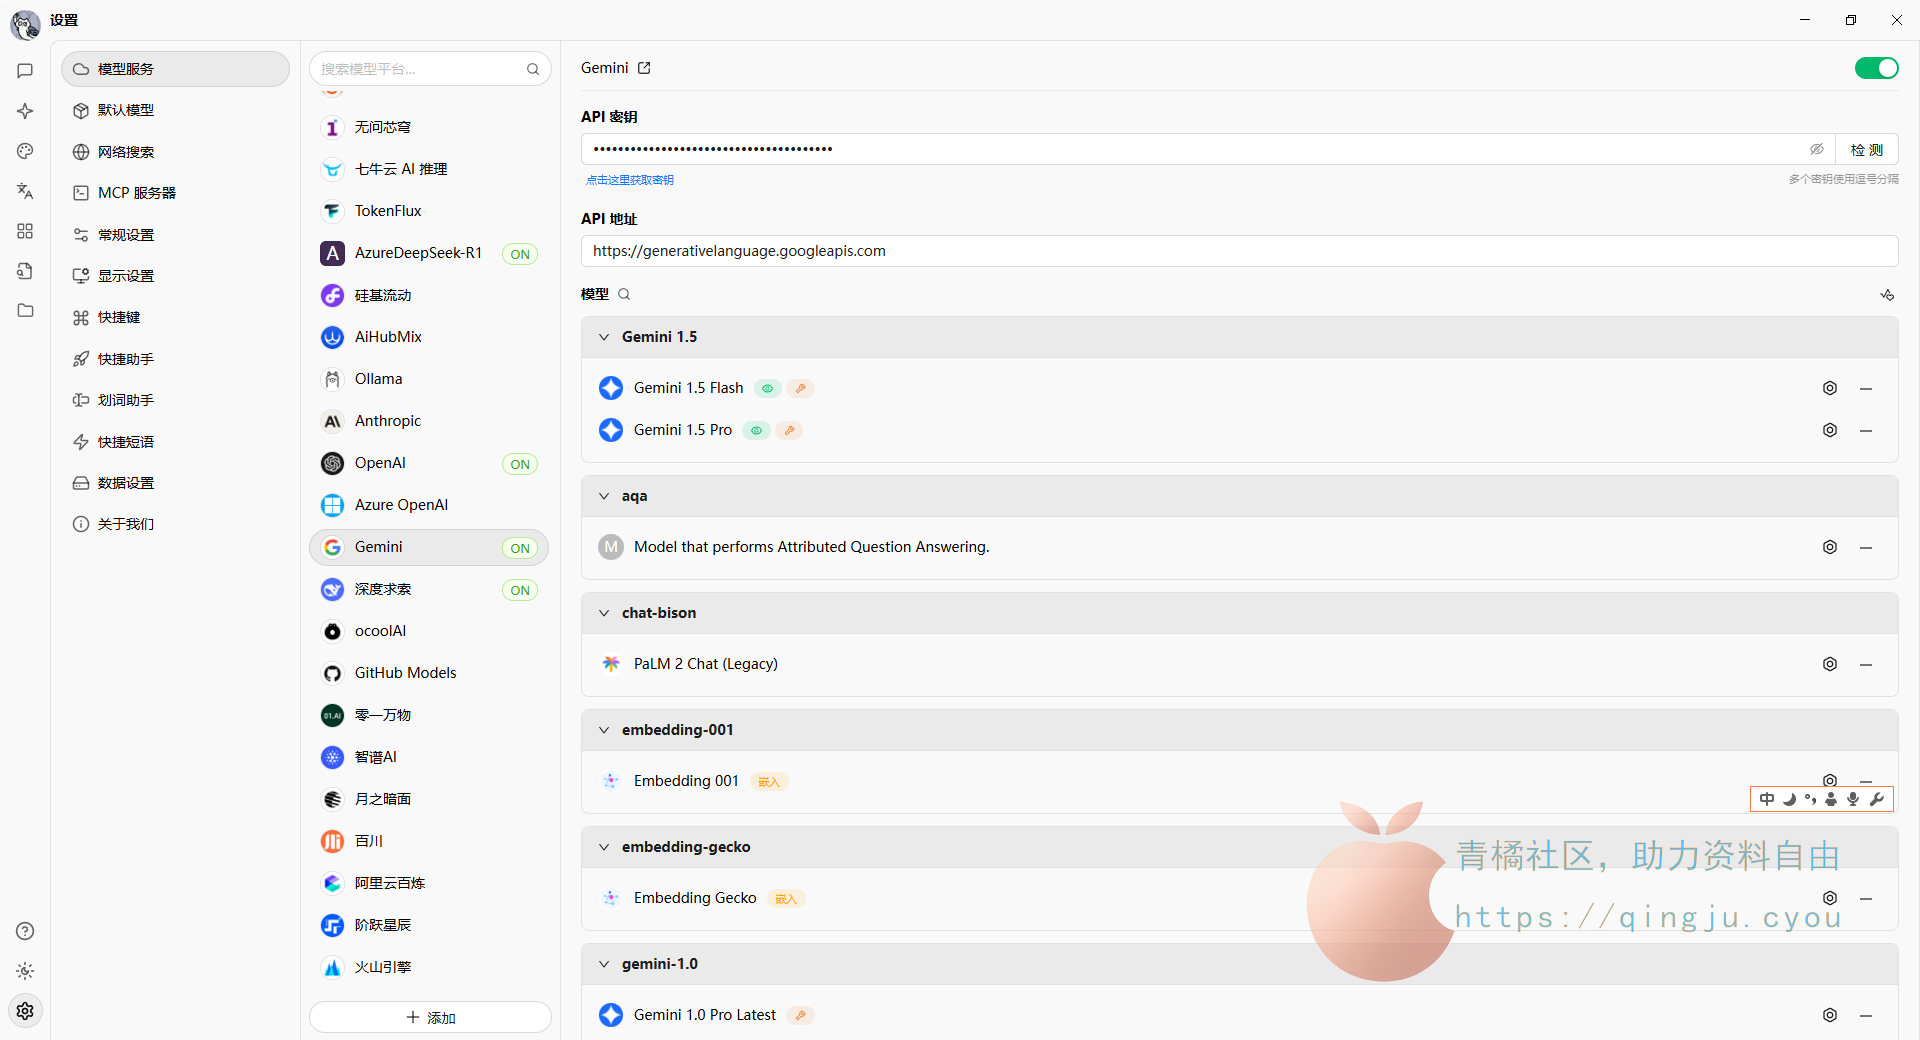Collapse the aqa model group
The width and height of the screenshot is (1920, 1040).
click(604, 496)
